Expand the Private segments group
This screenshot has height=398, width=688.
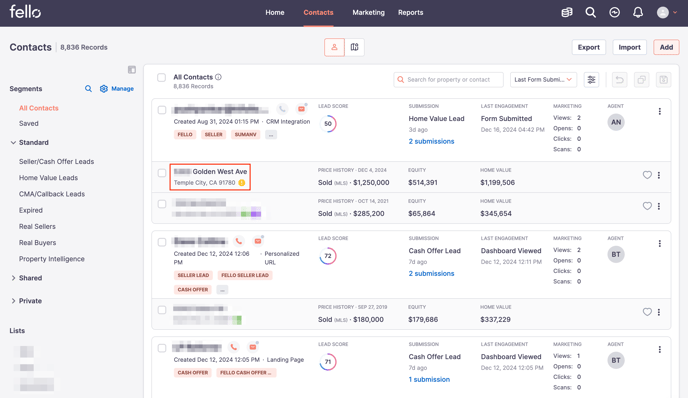pyautogui.click(x=13, y=301)
